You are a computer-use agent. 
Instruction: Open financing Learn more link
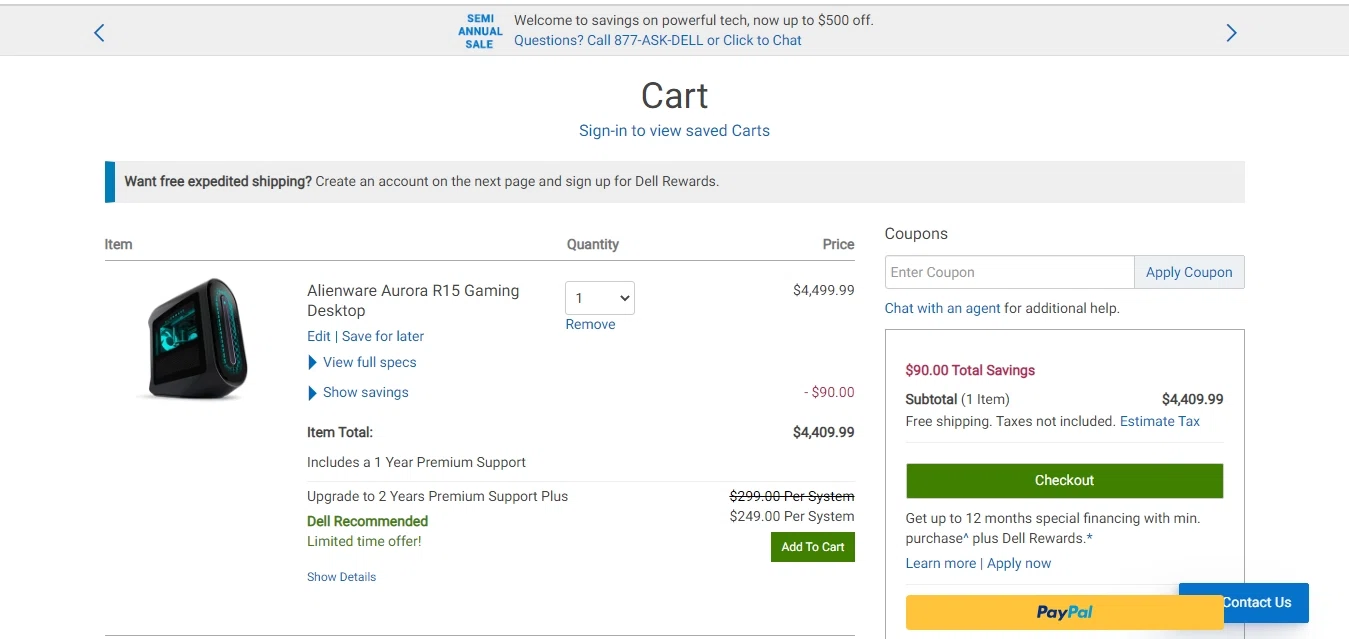tap(941, 563)
